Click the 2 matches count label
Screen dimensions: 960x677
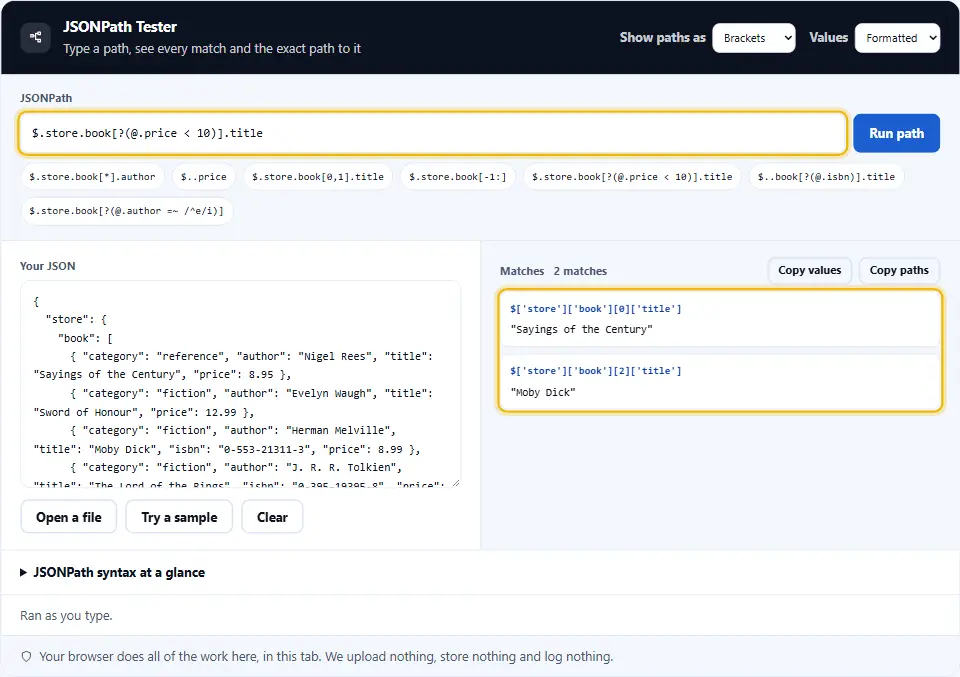(x=580, y=271)
